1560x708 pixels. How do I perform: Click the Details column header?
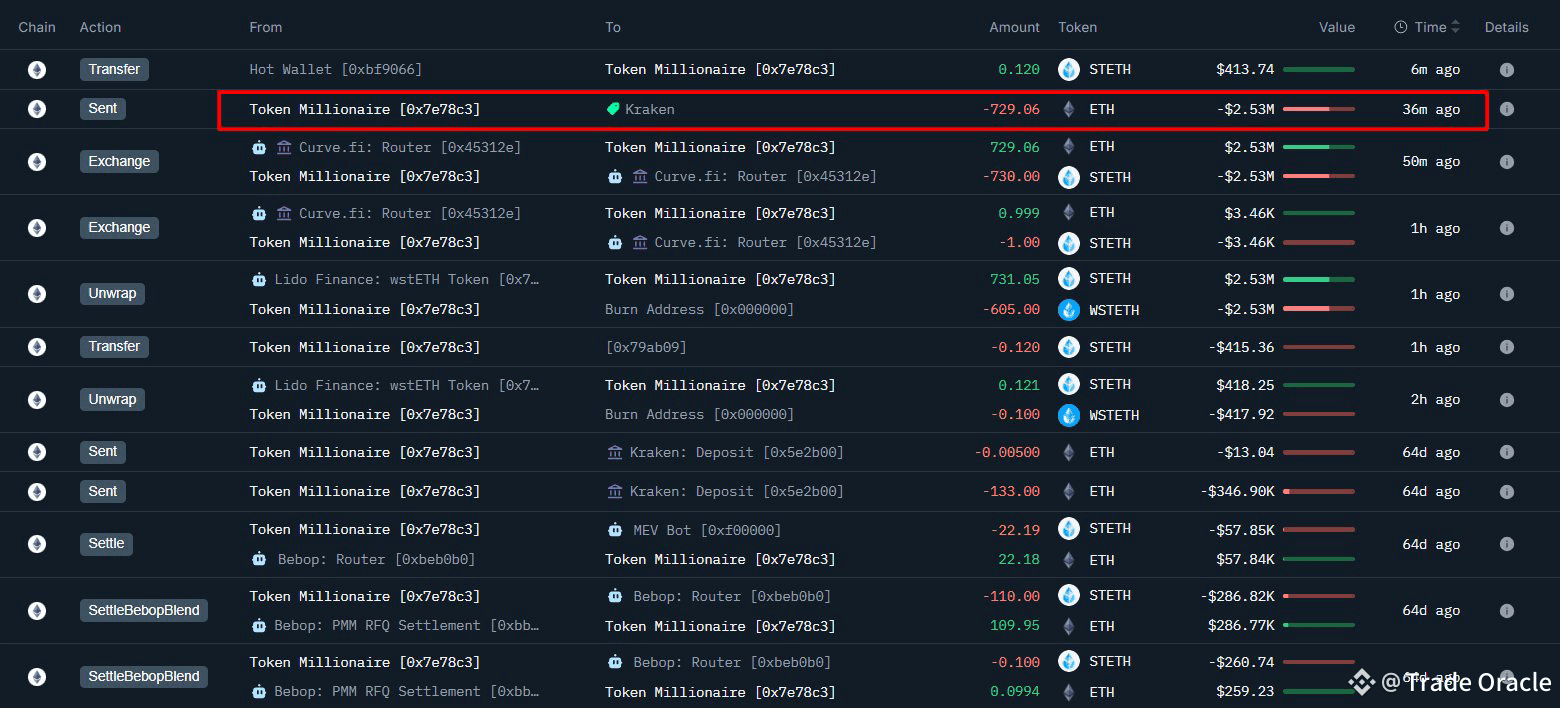(1507, 28)
